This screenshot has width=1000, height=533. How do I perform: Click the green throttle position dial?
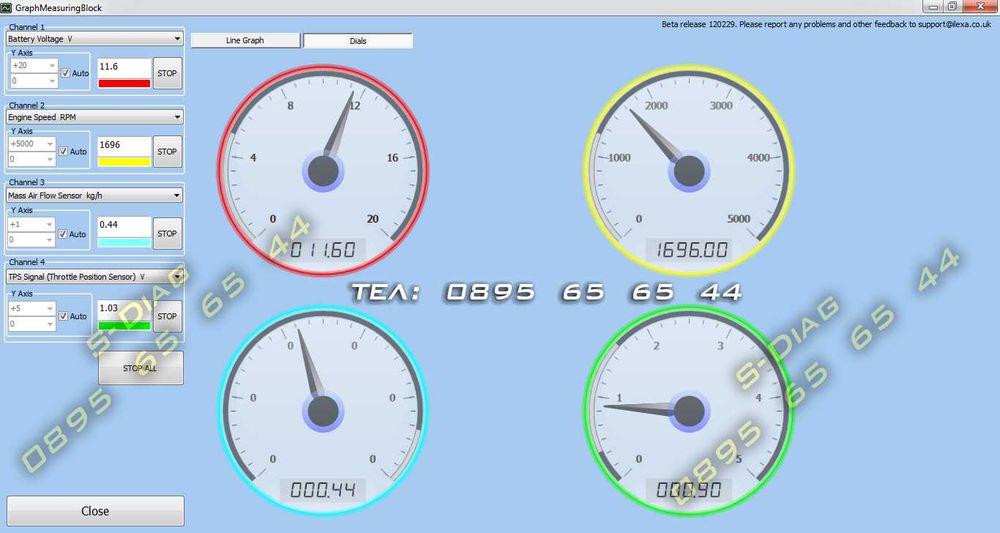(689, 411)
